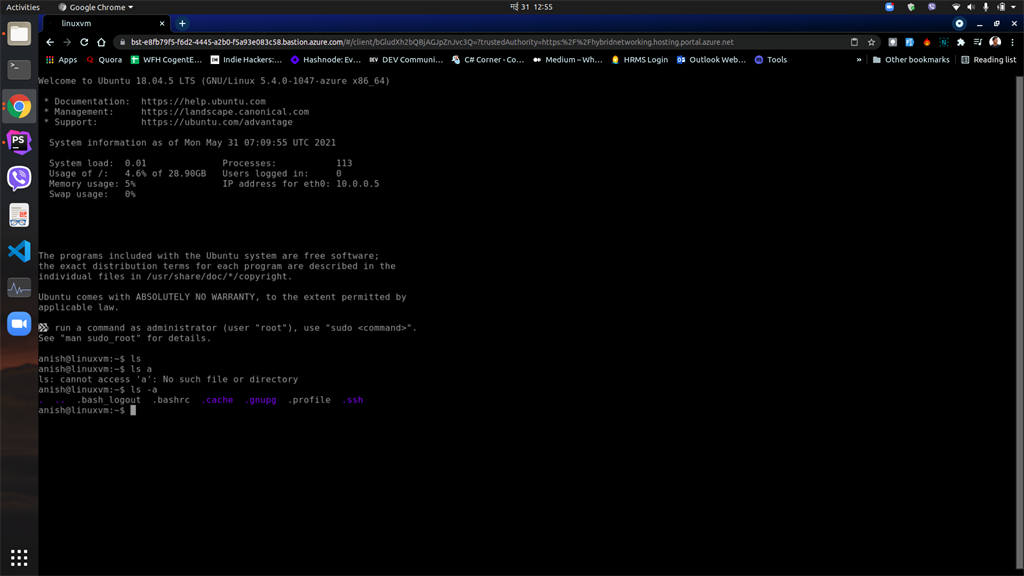Image resolution: width=1024 pixels, height=576 pixels.
Task: Open the Google Chrome title dropdown menu
Action: pos(100,7)
